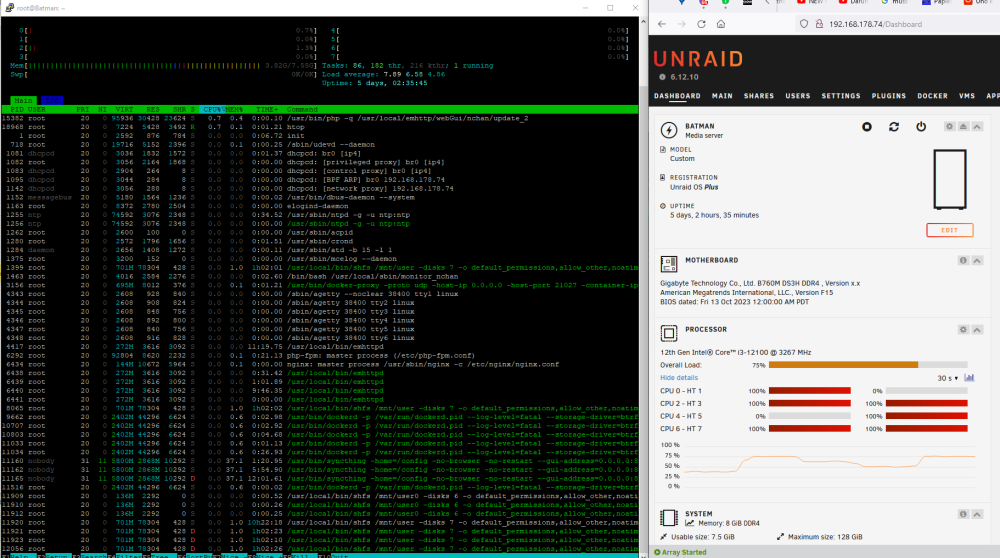Click the PID column header in htop
Image resolution: width=1000 pixels, height=558 pixels.
[17, 110]
